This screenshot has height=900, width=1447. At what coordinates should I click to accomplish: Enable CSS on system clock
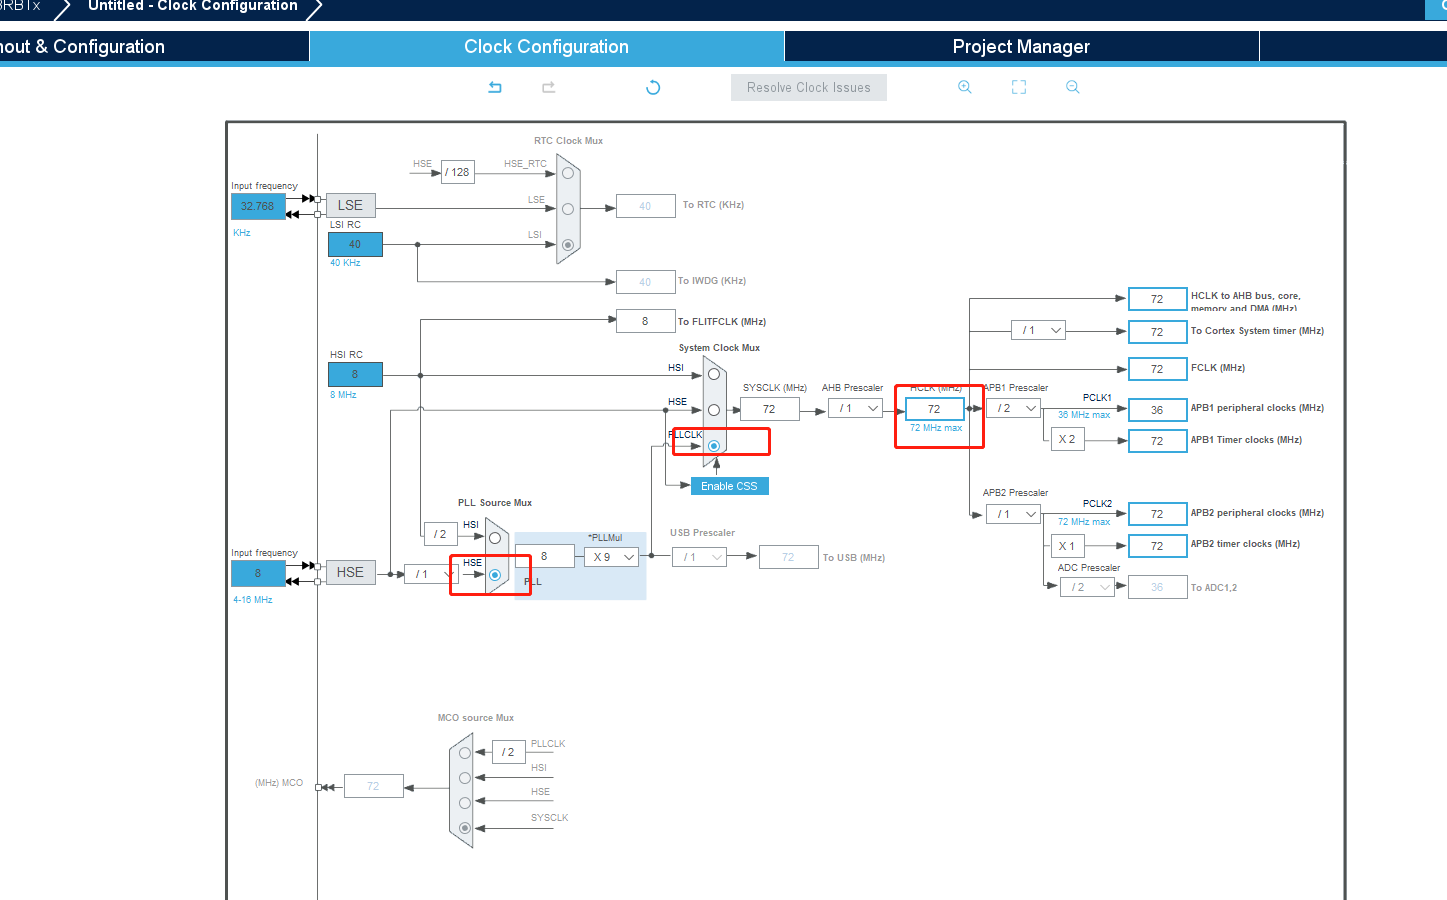pyautogui.click(x=730, y=486)
